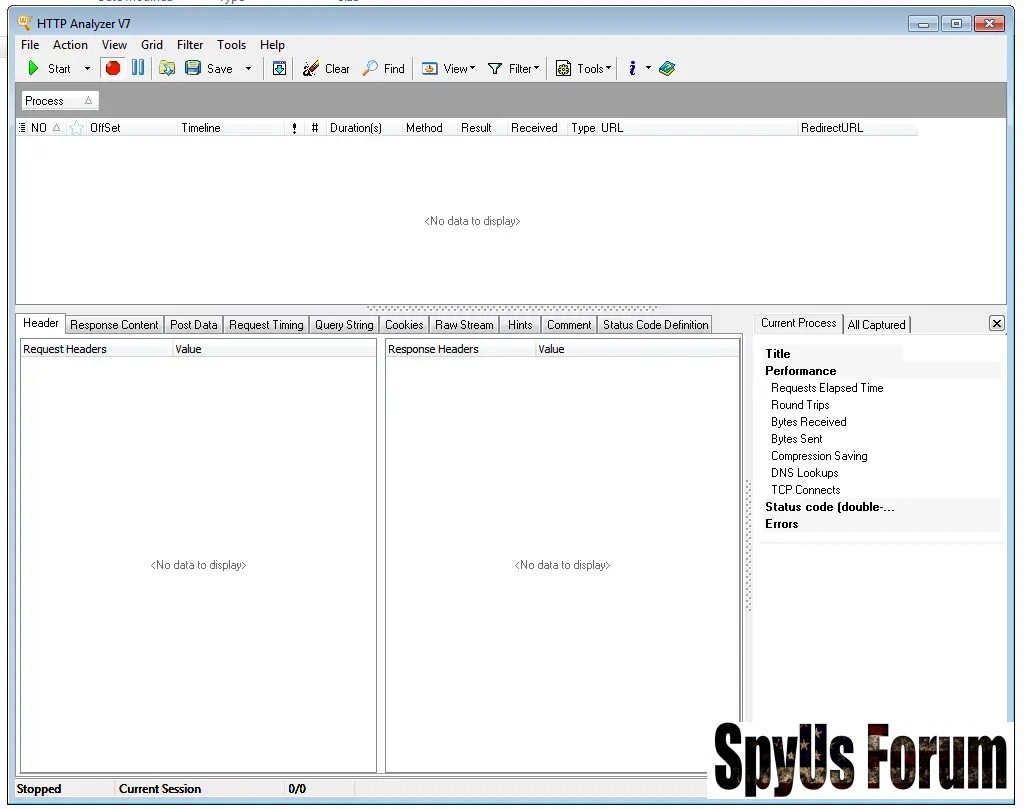Switch to the Raw Stream tab
The height and width of the screenshot is (809, 1024).
coord(464,325)
